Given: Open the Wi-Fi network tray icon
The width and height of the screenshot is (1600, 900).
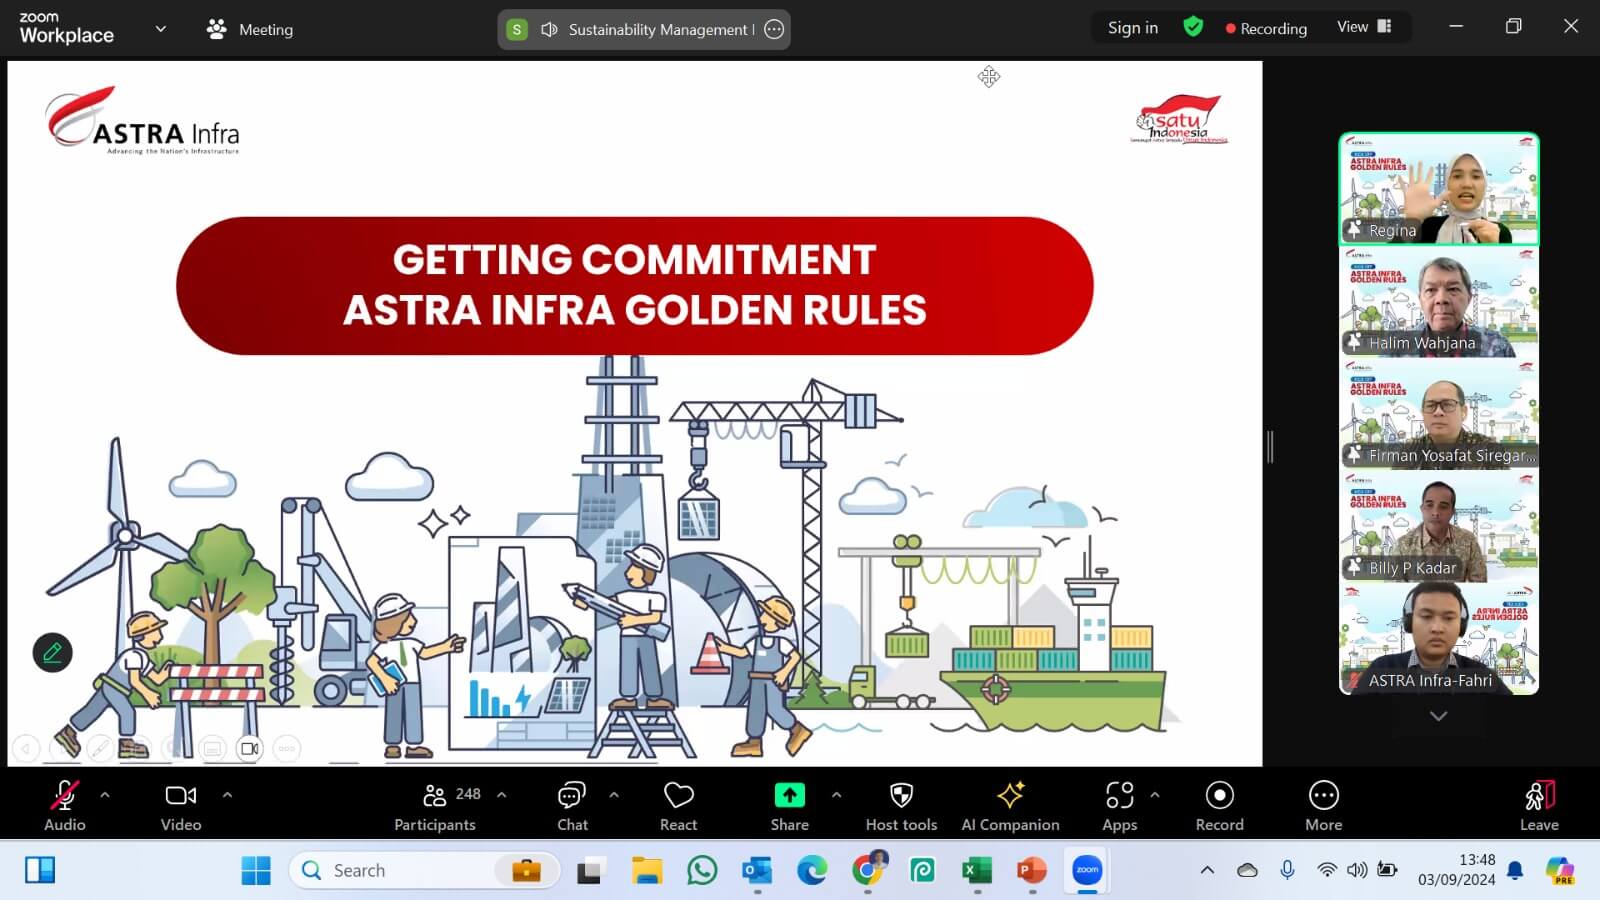Looking at the screenshot, I should tap(1327, 870).
